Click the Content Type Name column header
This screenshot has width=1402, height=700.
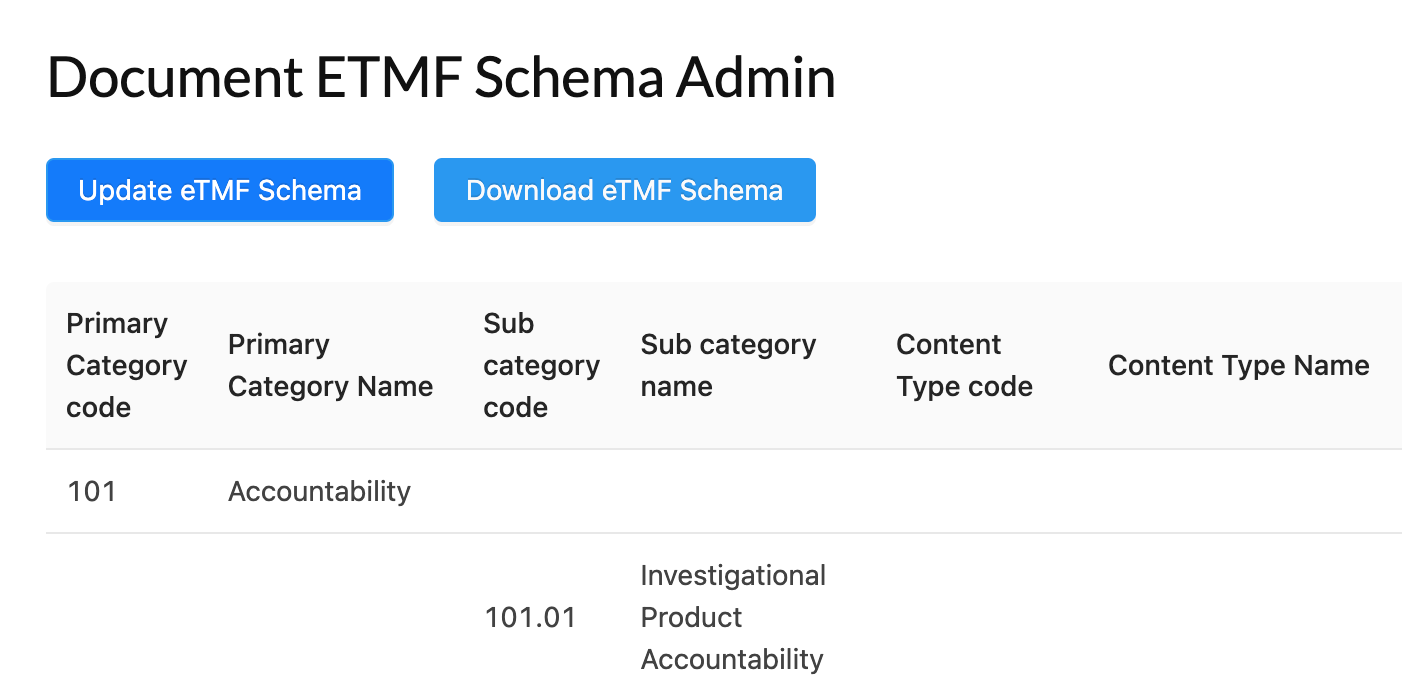[1238, 366]
